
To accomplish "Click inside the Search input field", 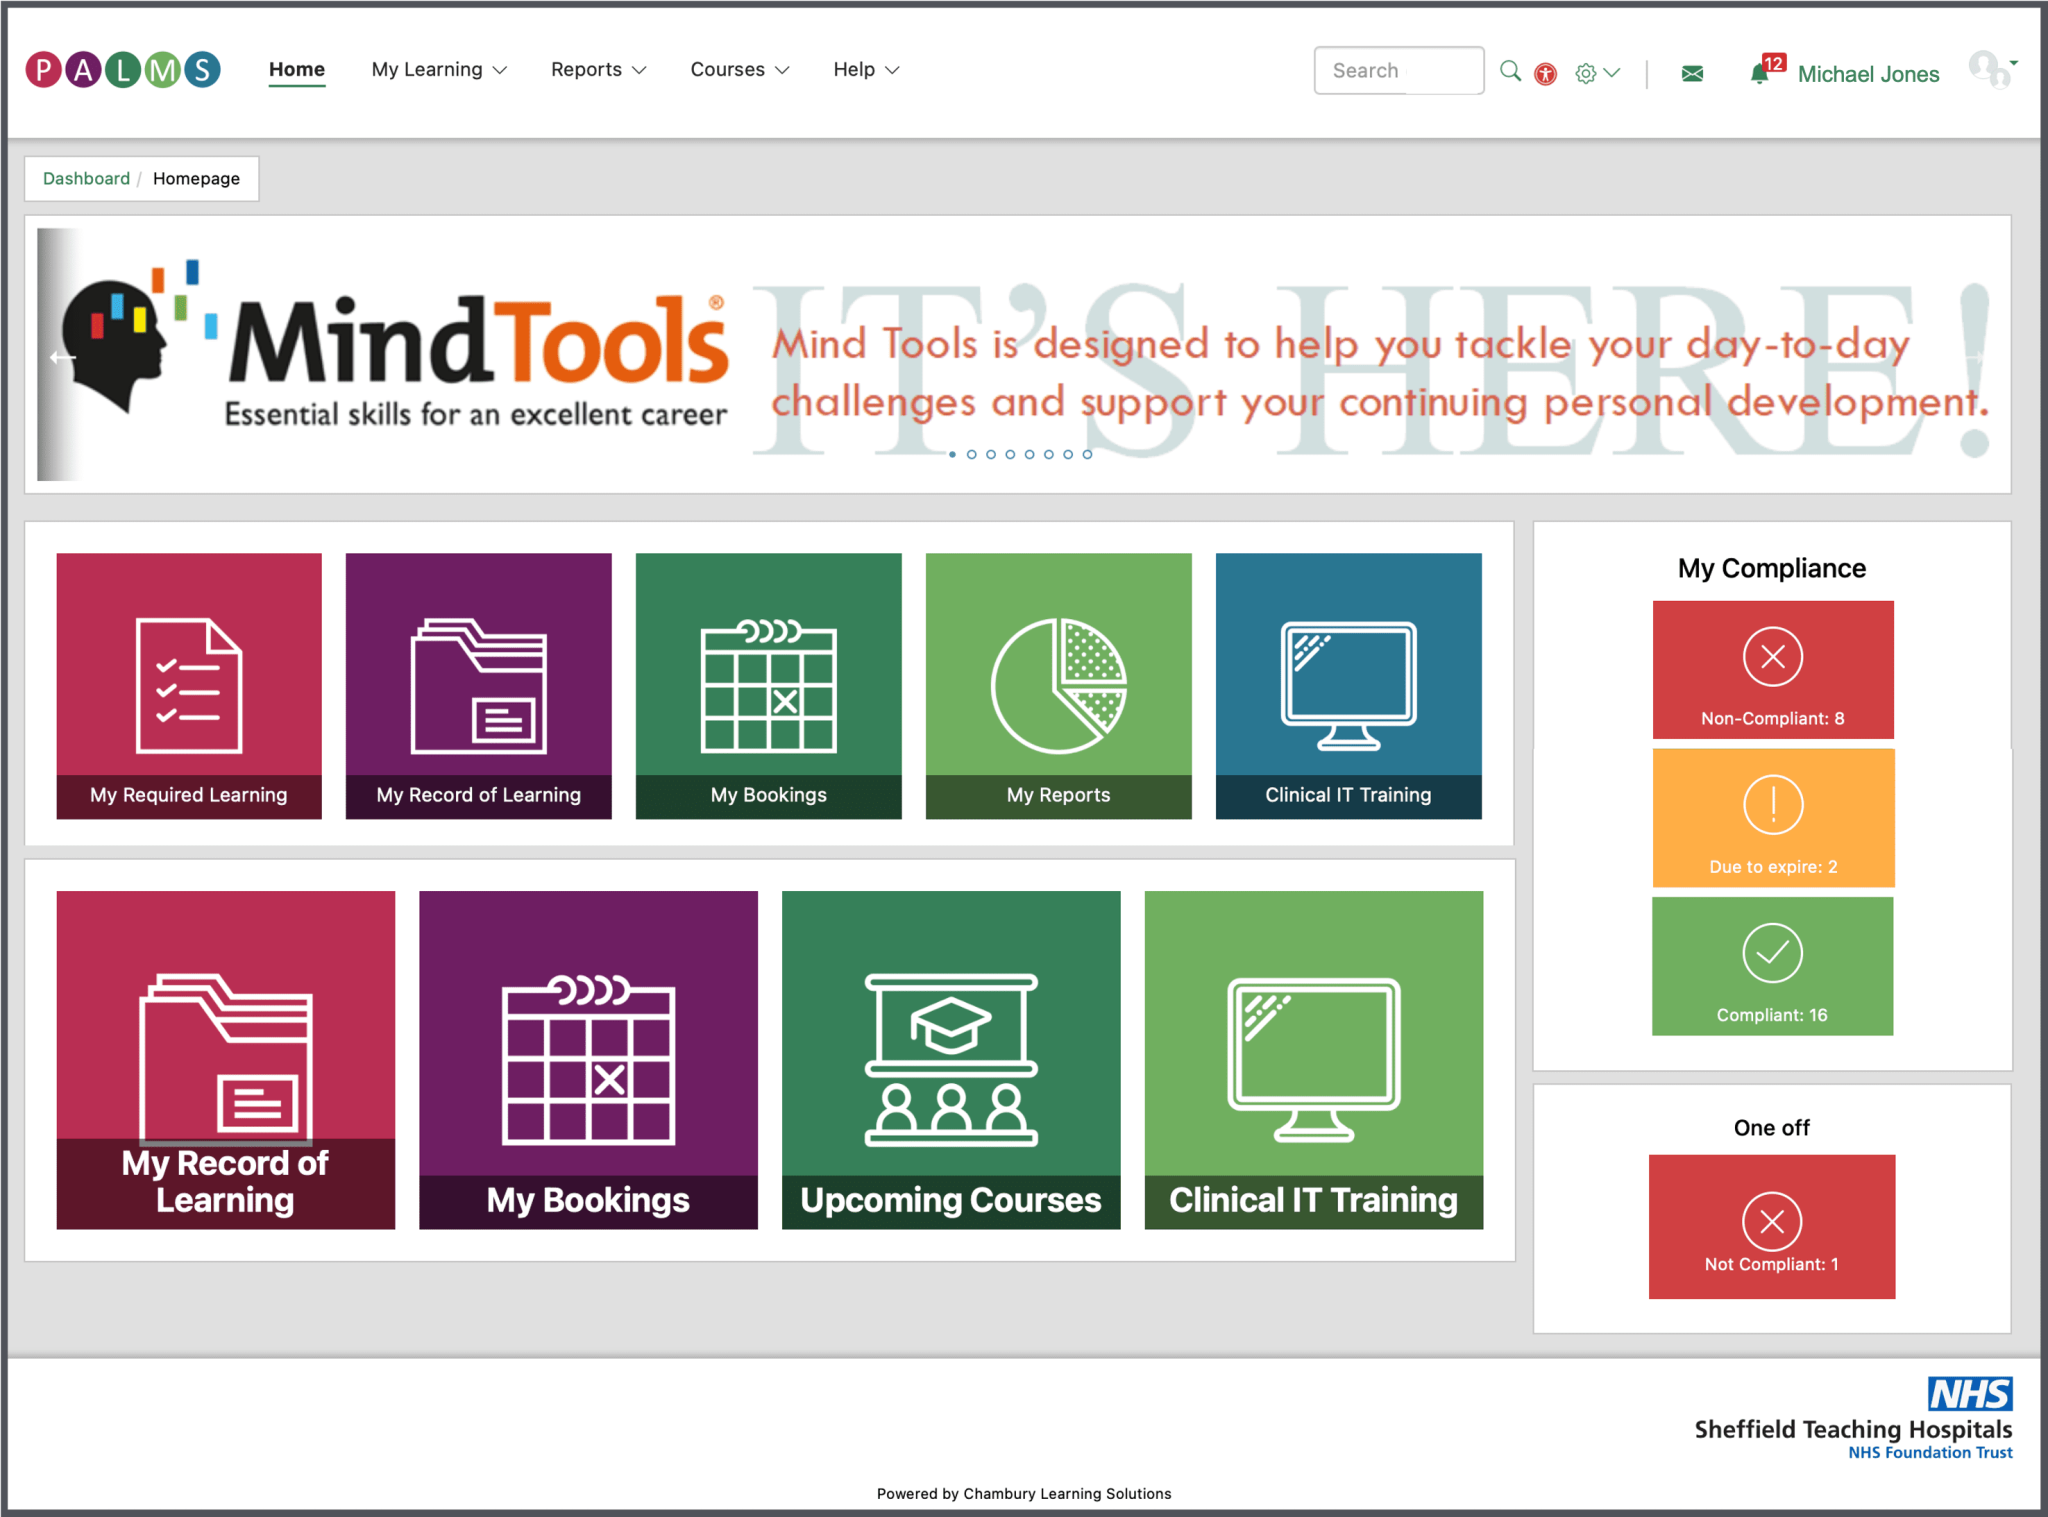I will [x=1397, y=70].
